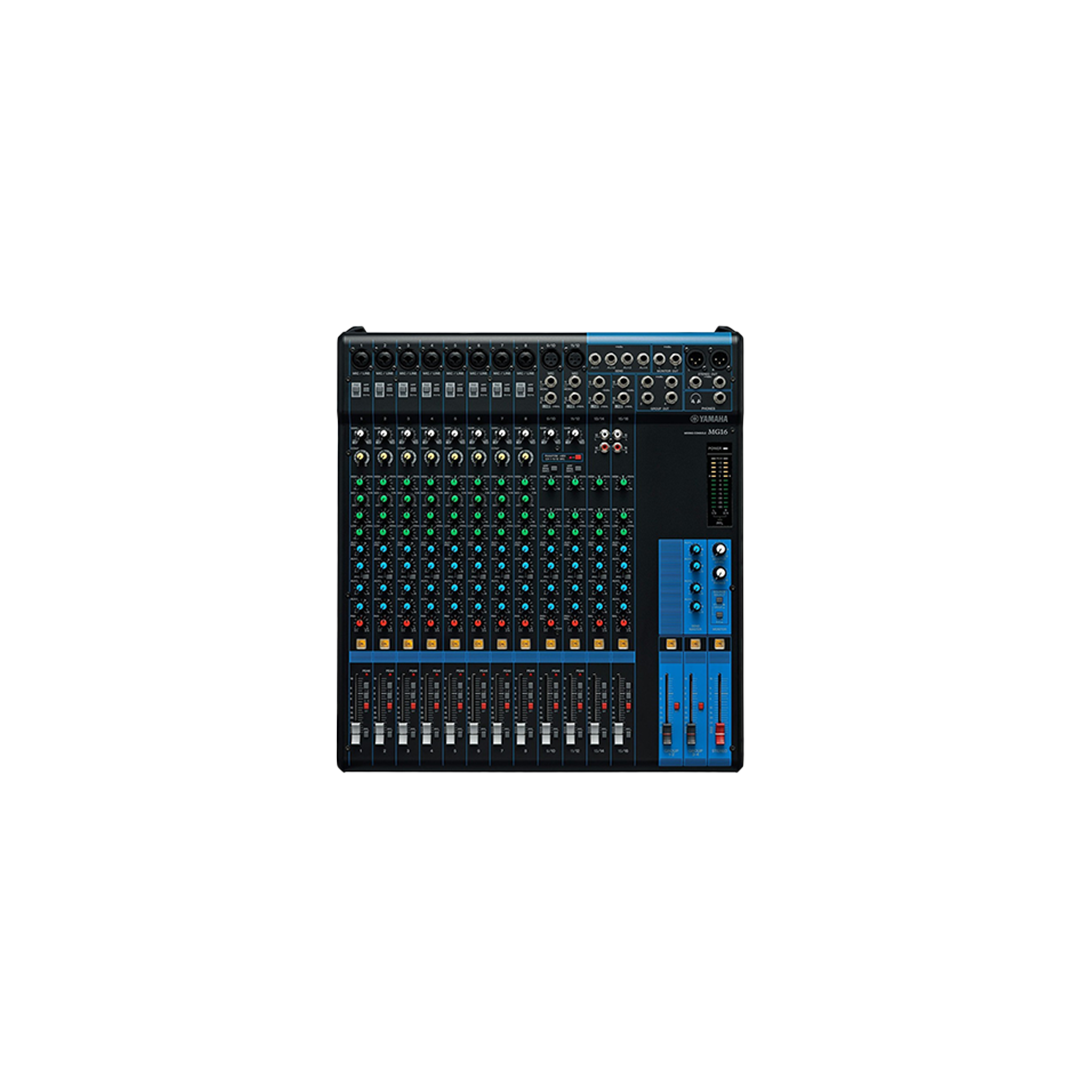Flip the PAD switch on channel 4
The height and width of the screenshot is (1080, 1080).
click(427, 391)
